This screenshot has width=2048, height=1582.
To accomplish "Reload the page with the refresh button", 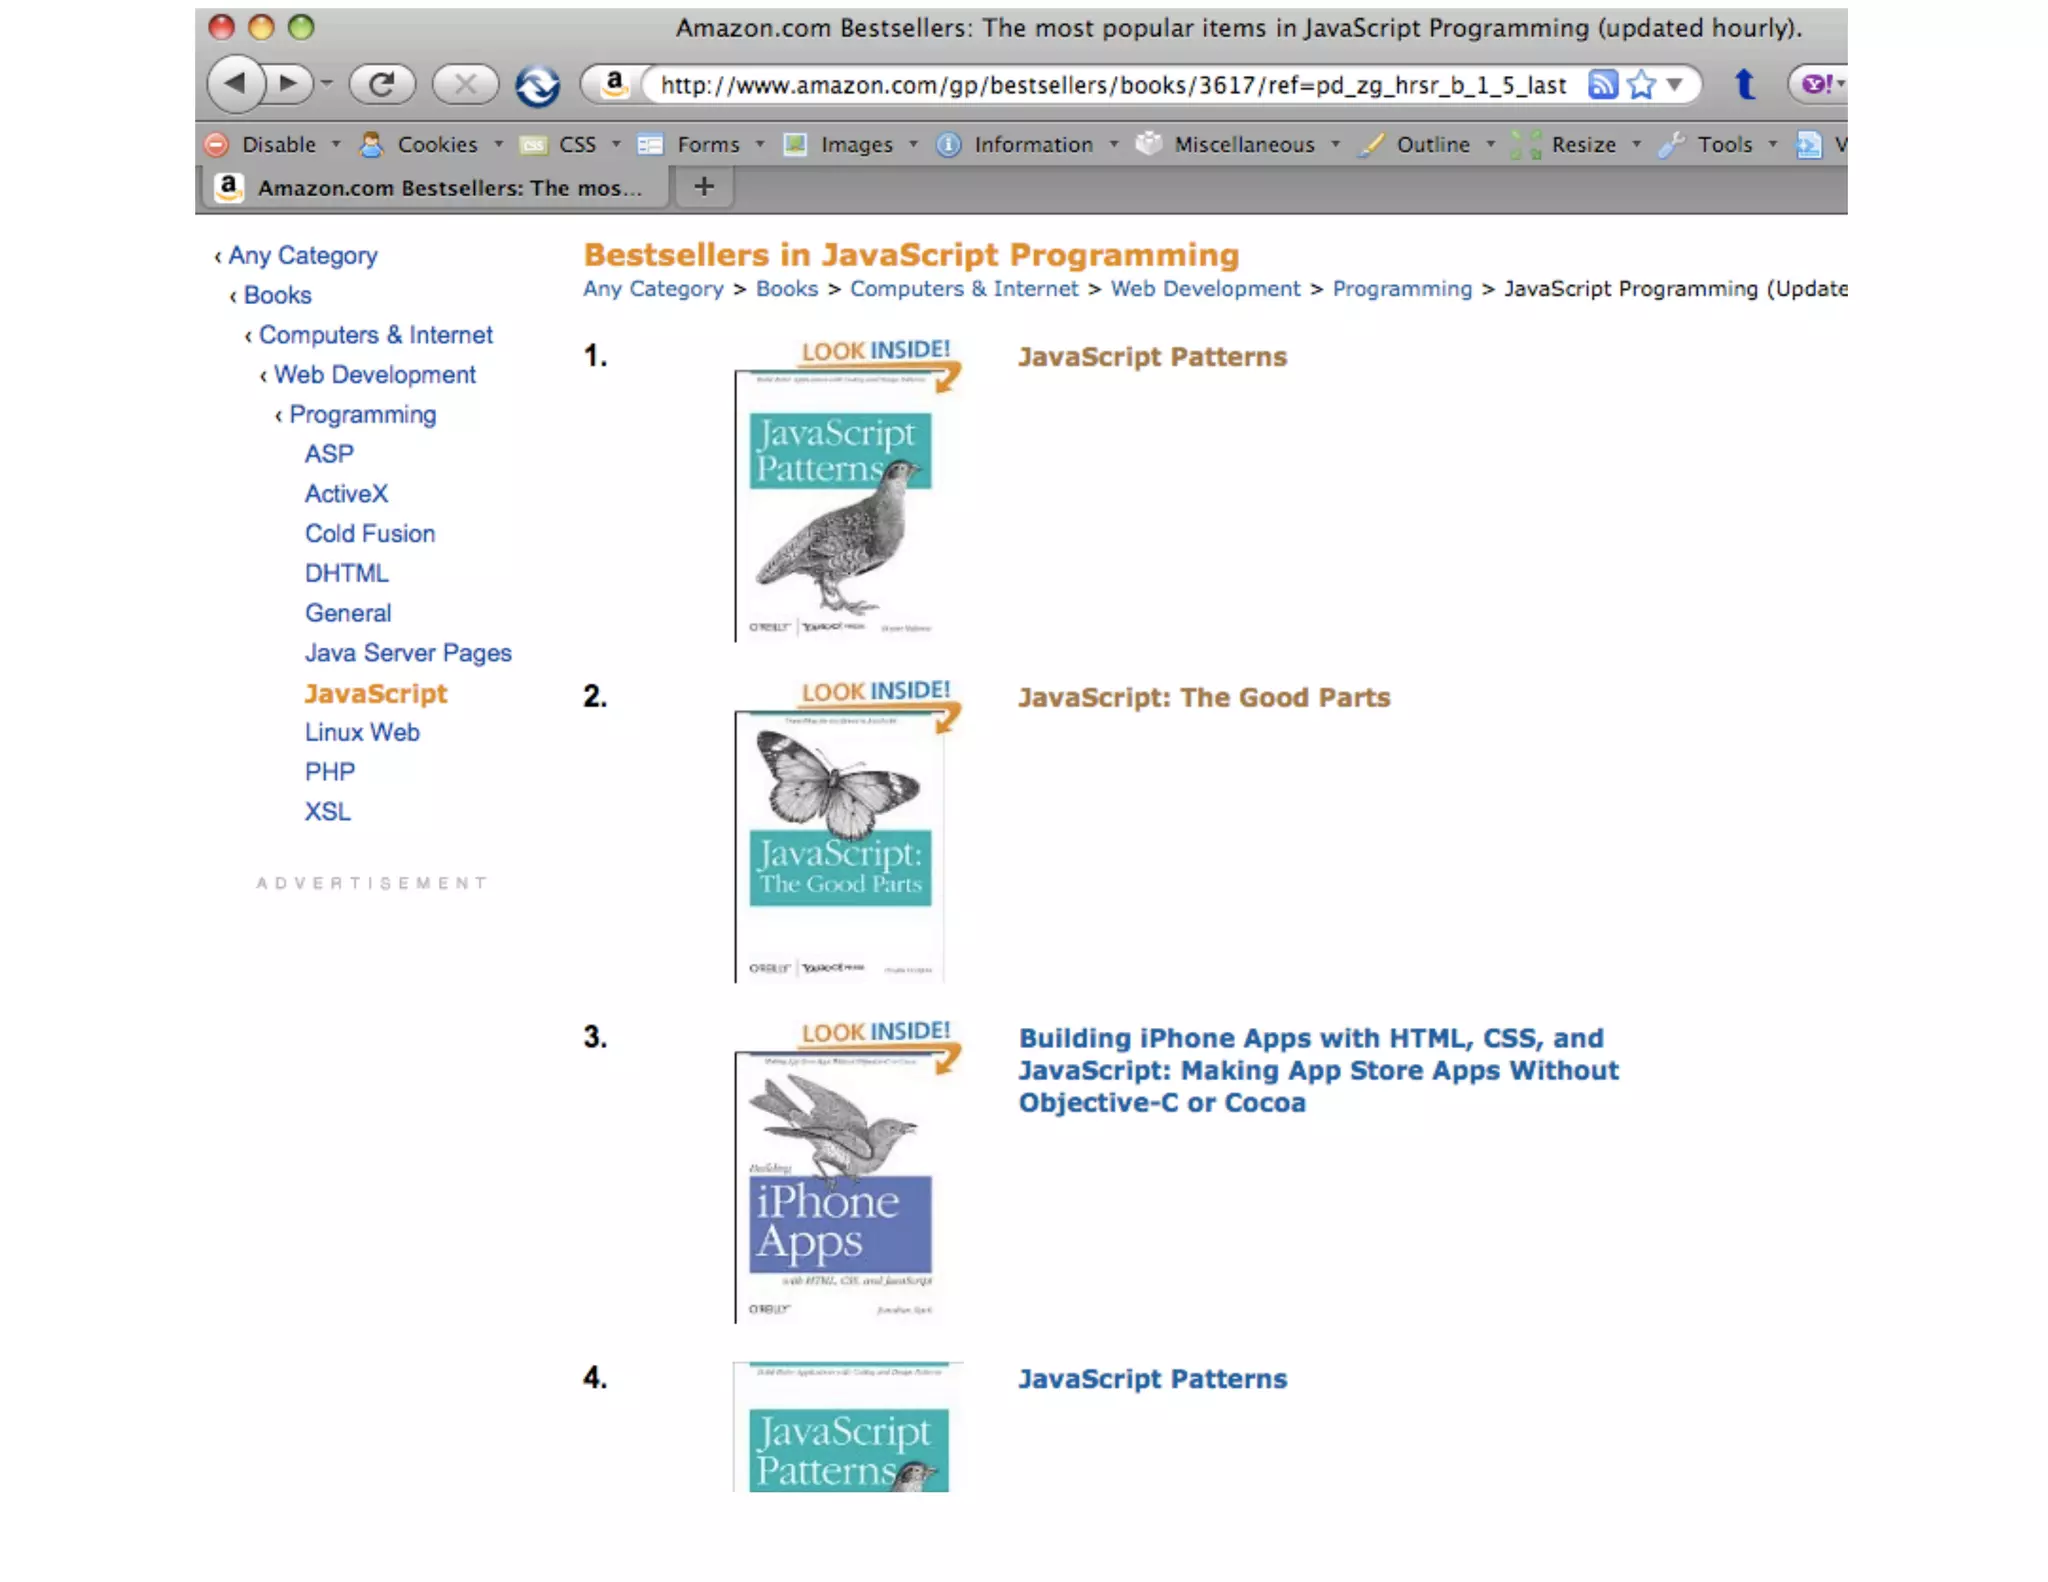I will 381,84.
